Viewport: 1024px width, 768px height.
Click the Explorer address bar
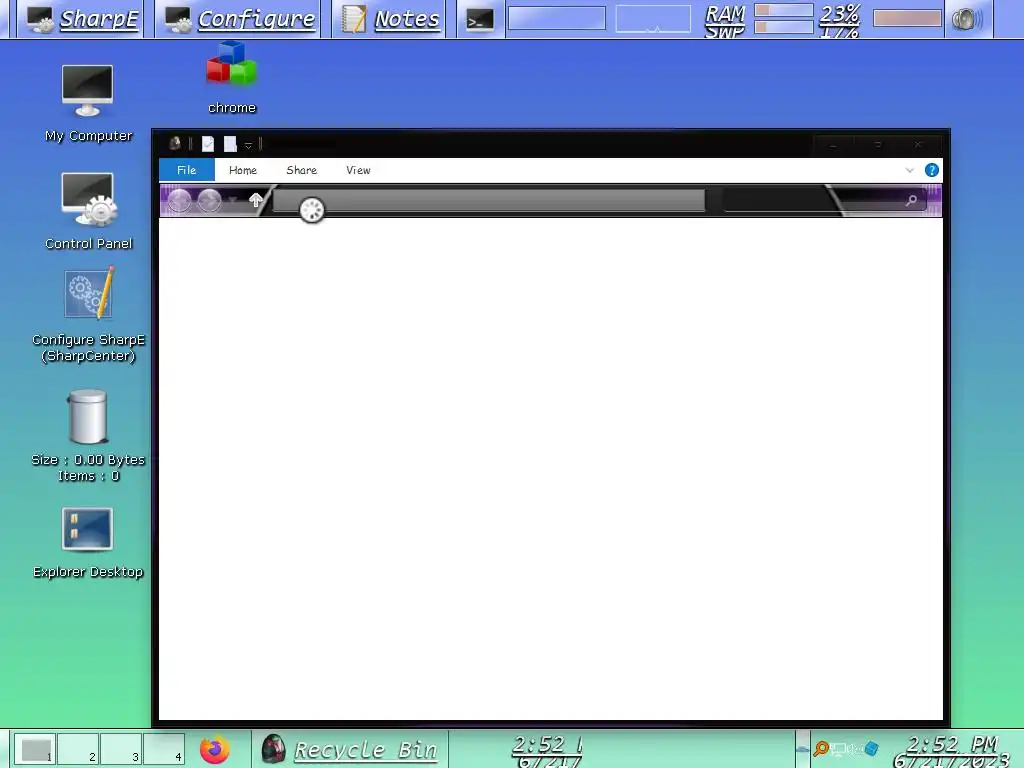(x=489, y=200)
